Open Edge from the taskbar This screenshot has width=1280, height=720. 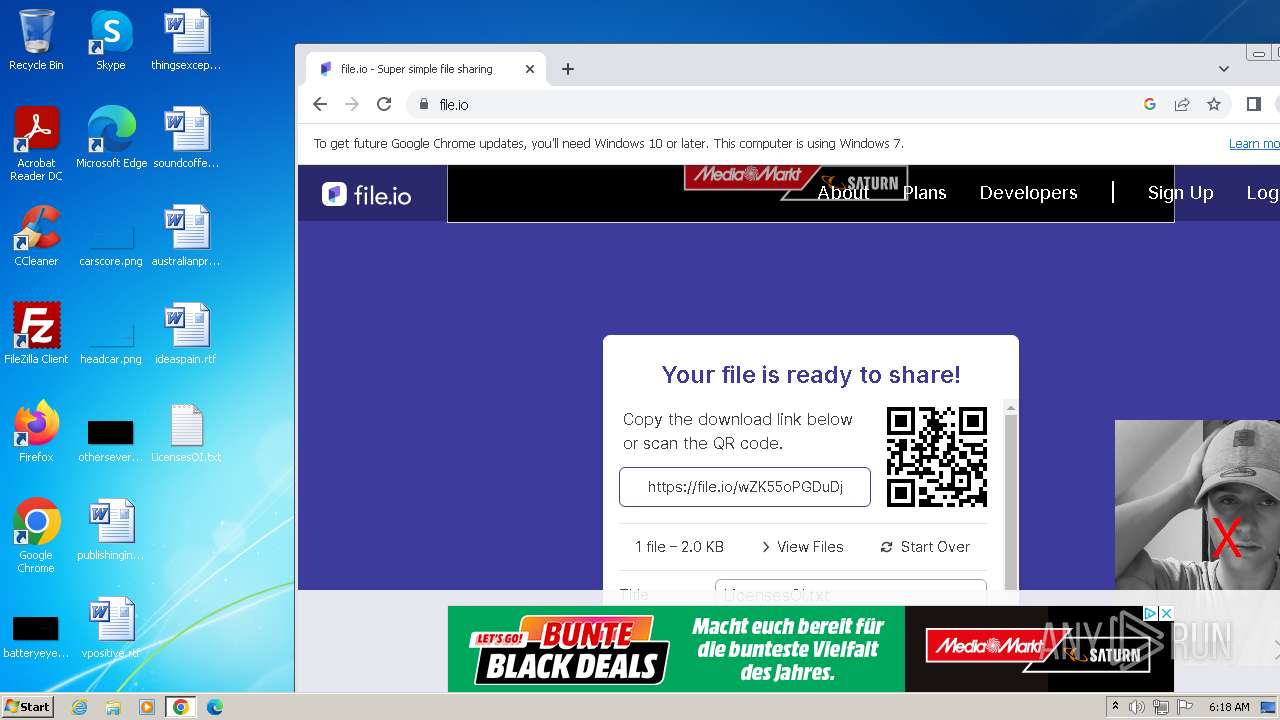pos(214,707)
